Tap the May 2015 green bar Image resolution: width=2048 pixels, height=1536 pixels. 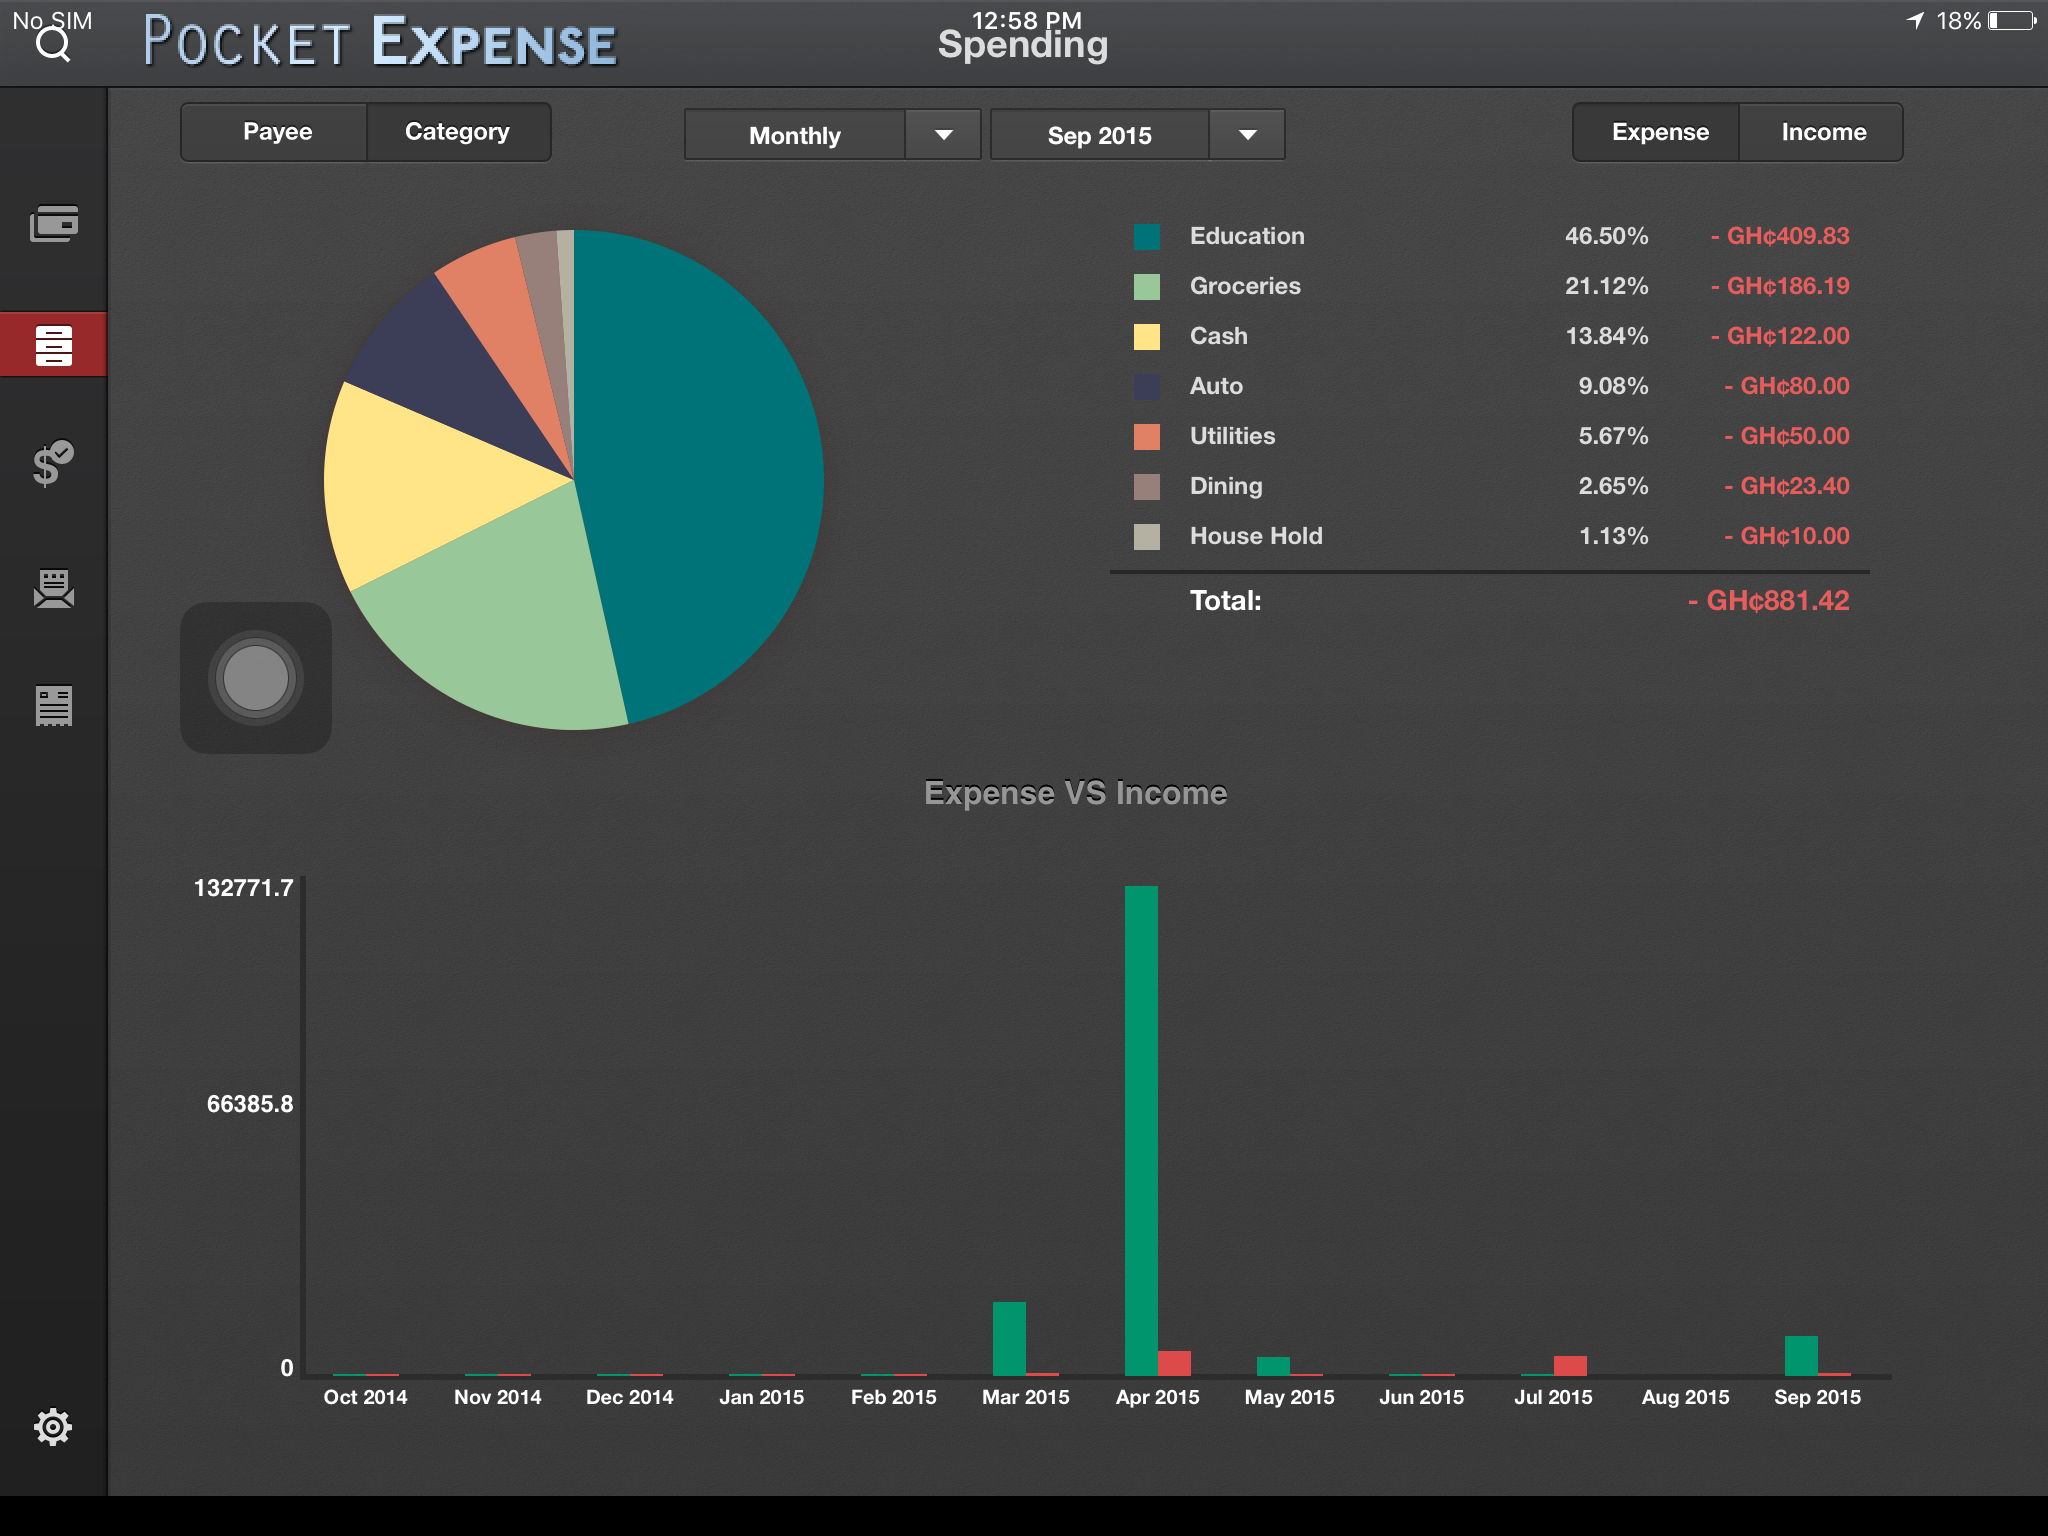tap(1273, 1366)
